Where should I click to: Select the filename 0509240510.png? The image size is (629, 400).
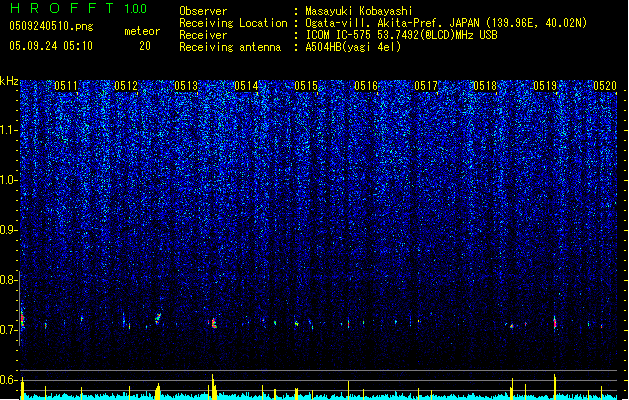[51, 26]
